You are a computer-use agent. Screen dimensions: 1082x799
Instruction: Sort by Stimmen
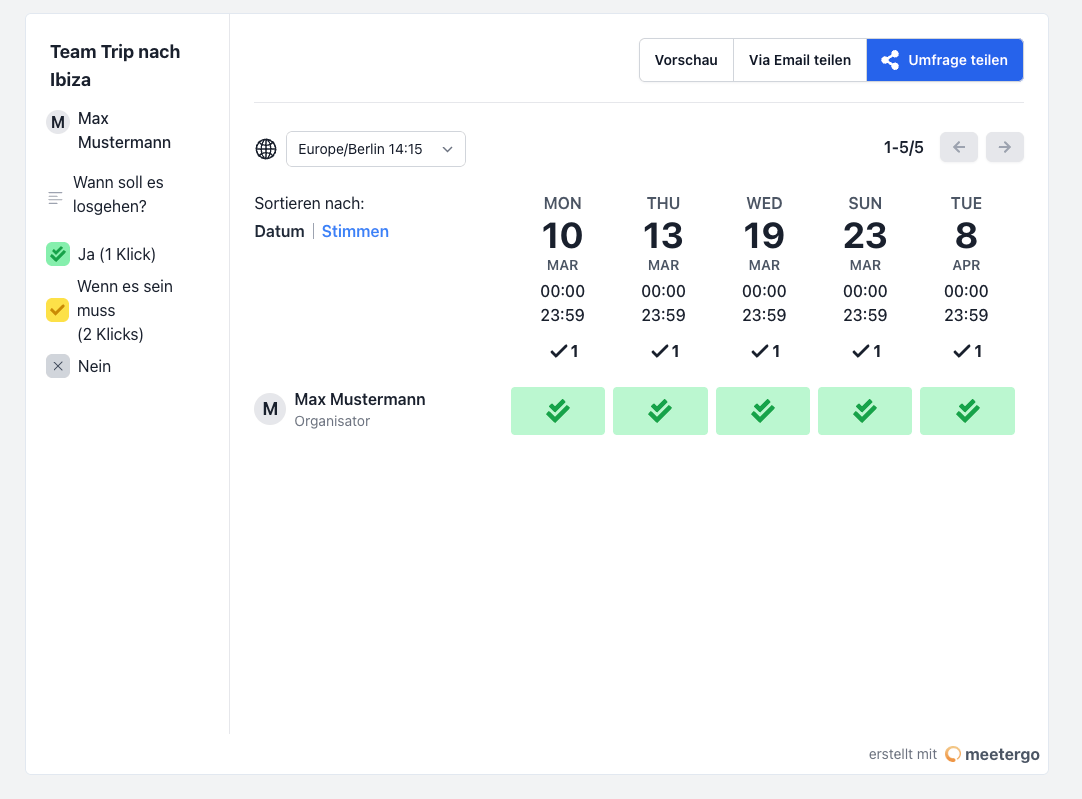pos(355,231)
